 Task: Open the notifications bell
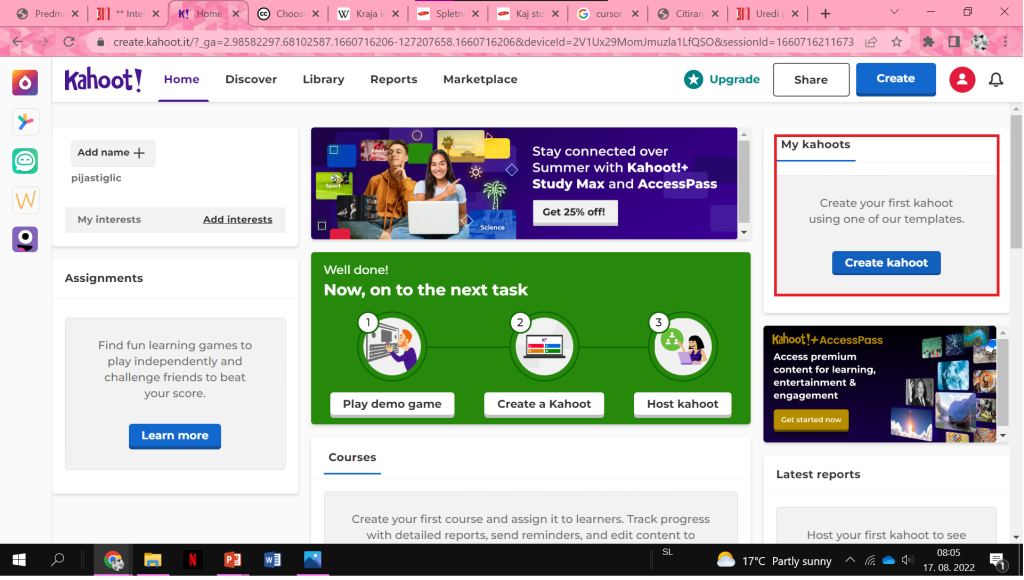click(996, 80)
